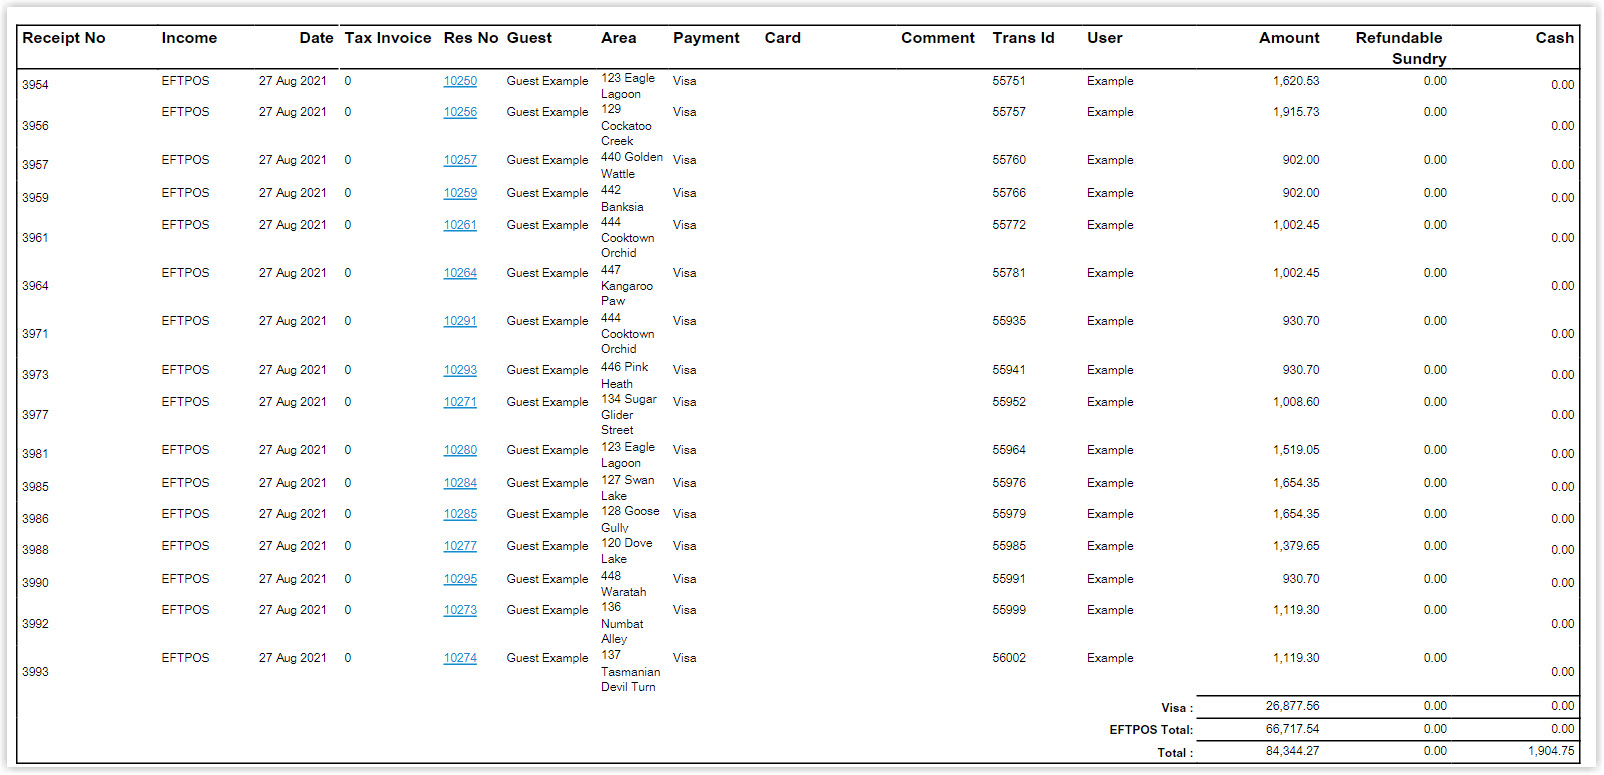Click area 137 Tasmanian Devil Turn
1604x775 pixels.
631,671
